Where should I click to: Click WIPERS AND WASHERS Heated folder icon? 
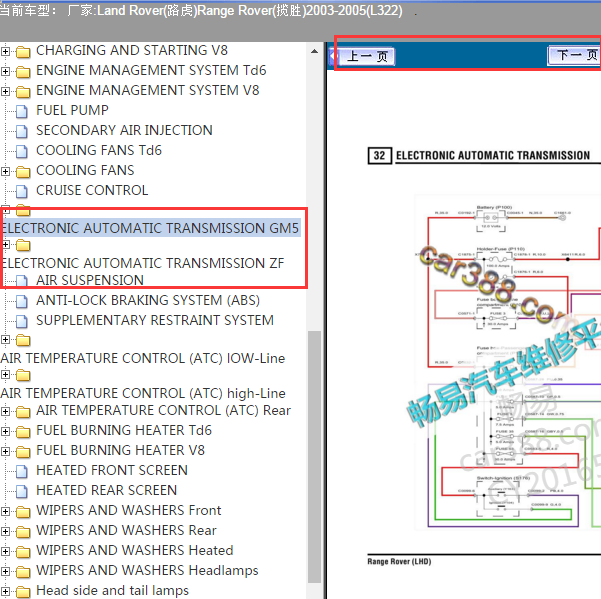[23, 551]
